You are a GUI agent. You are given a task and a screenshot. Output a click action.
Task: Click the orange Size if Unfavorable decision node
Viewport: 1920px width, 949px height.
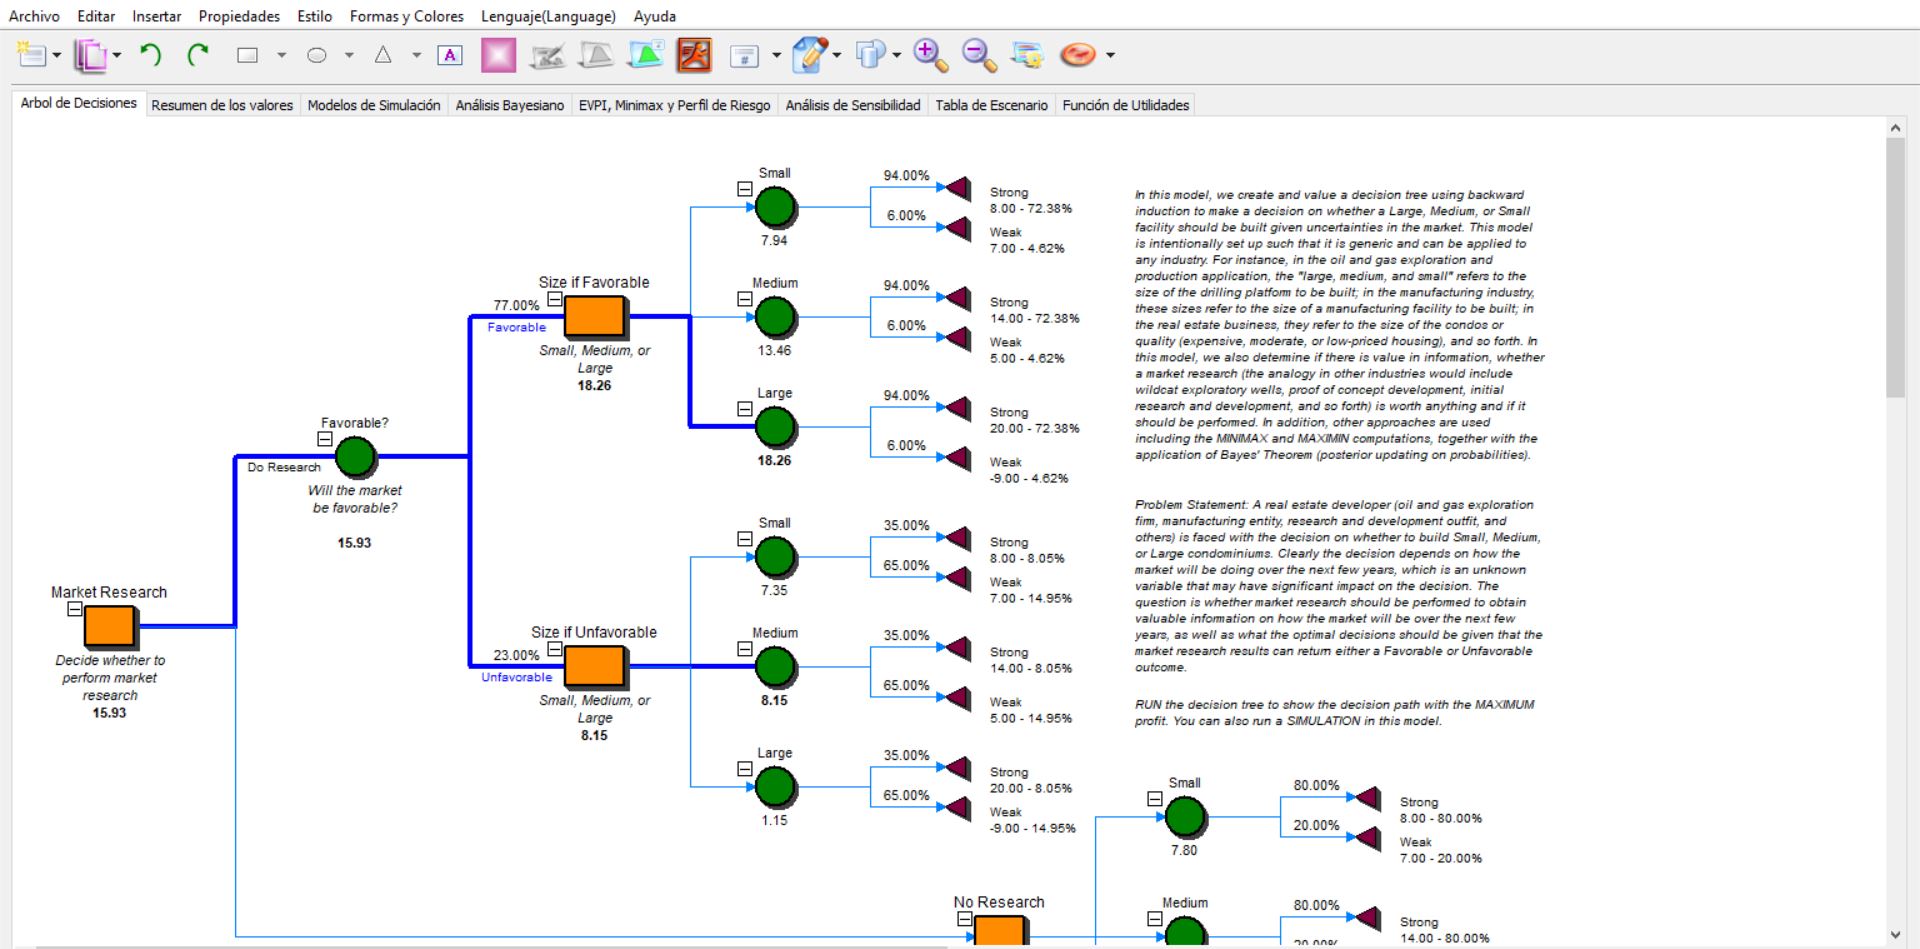pos(595,666)
